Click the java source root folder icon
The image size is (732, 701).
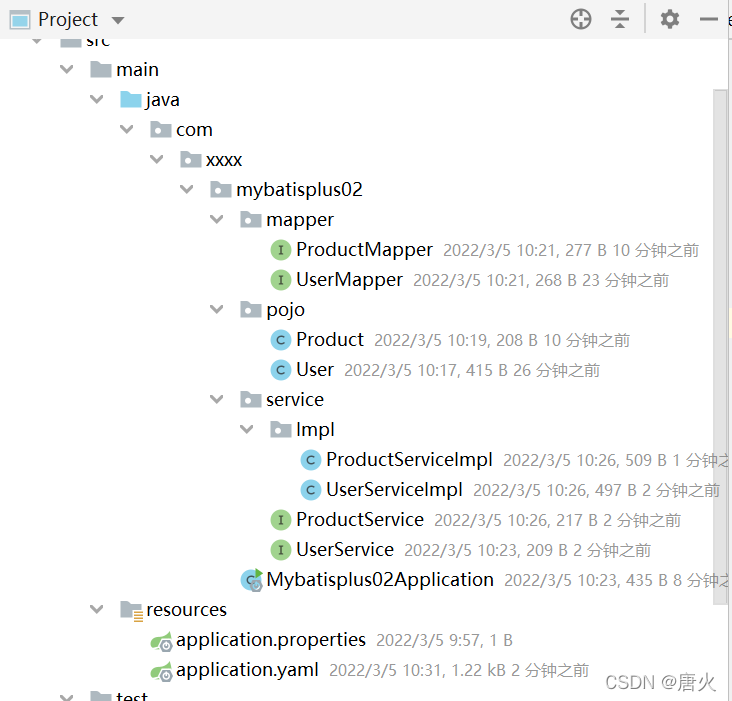(x=131, y=99)
